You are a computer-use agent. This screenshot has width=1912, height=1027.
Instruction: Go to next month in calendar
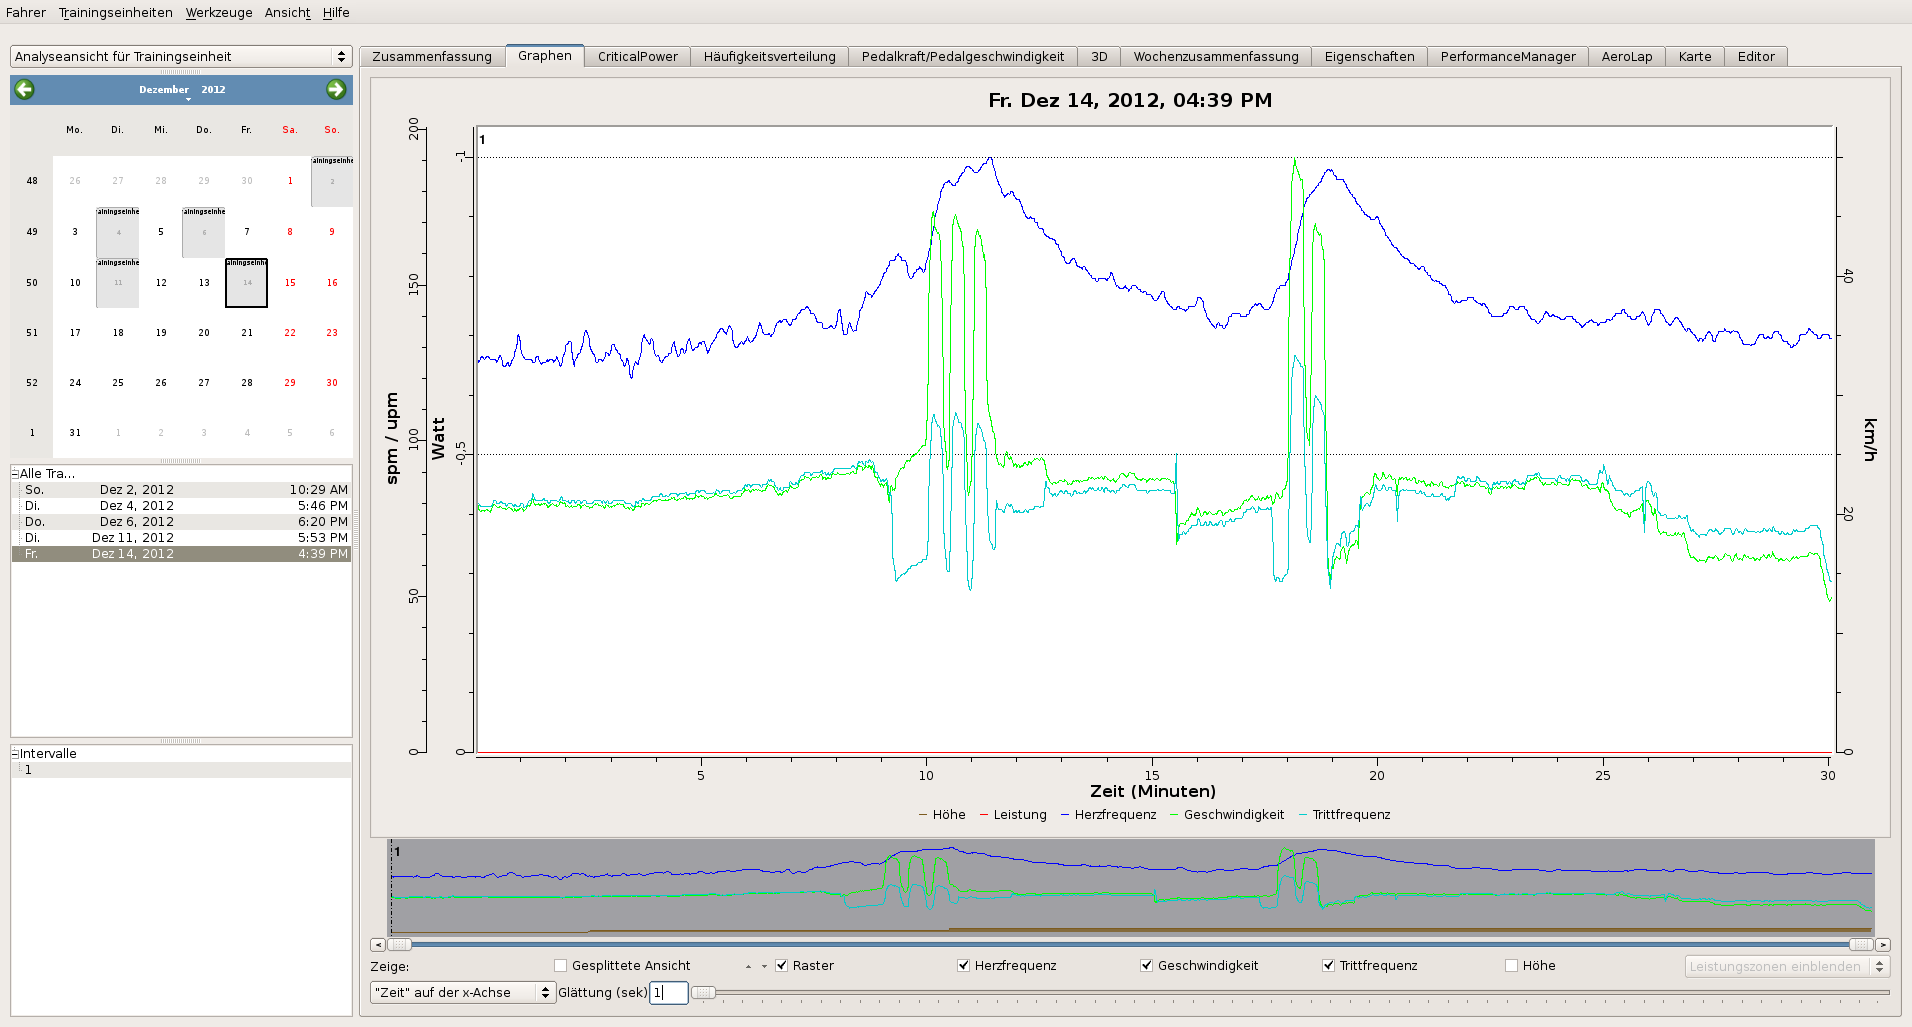coord(336,90)
